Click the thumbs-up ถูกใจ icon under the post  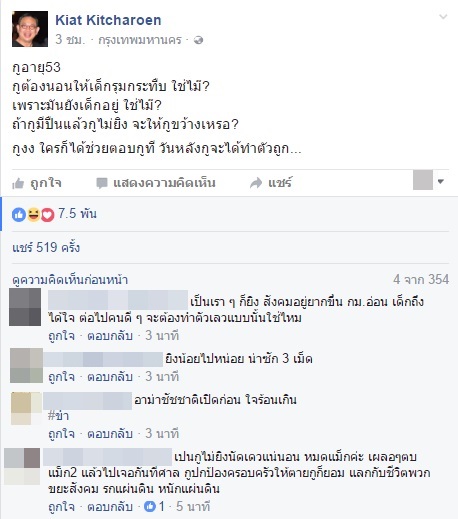tap(18, 183)
